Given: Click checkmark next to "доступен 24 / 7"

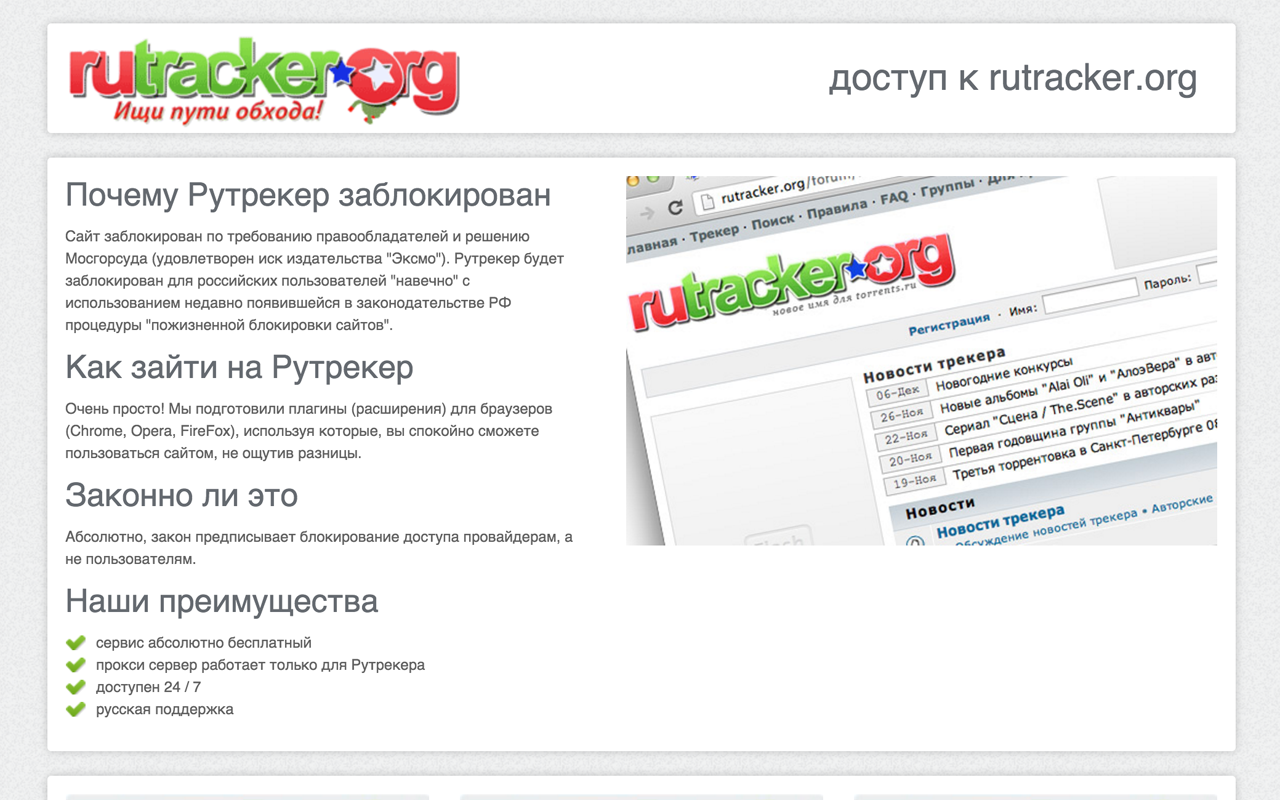Looking at the screenshot, I should click(75, 687).
